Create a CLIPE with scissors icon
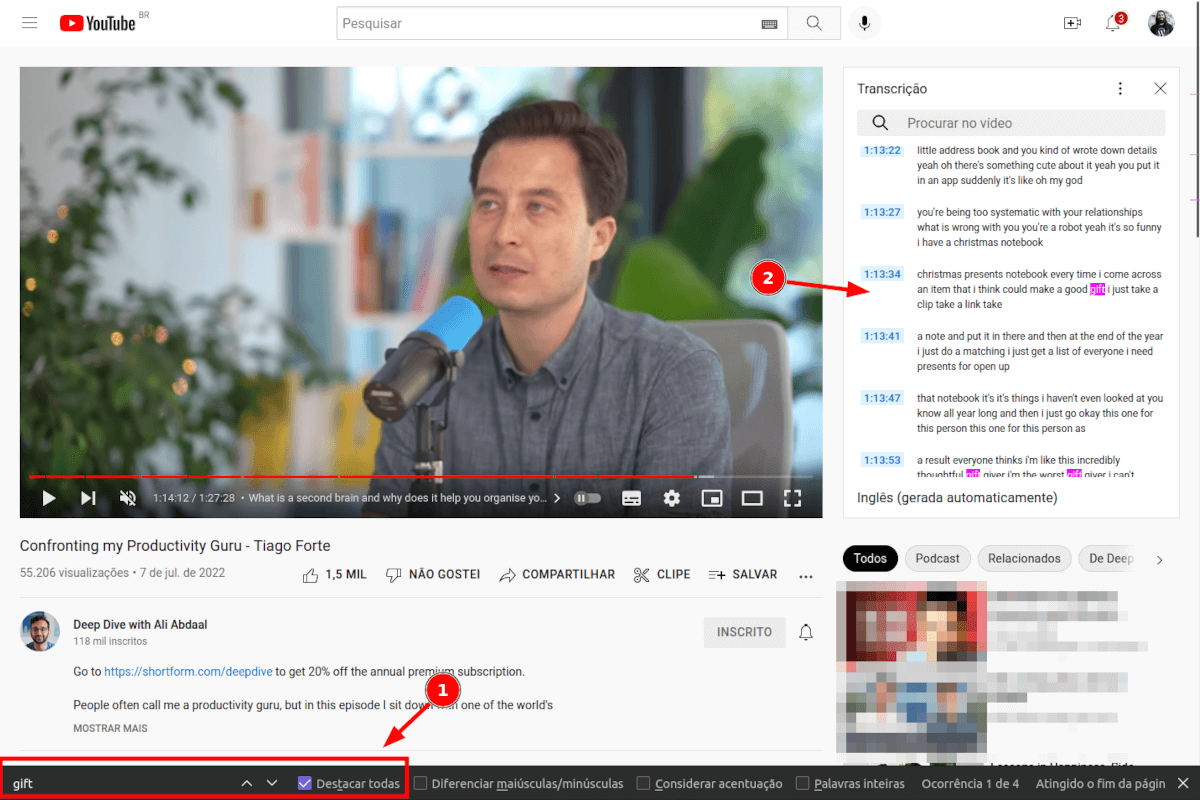Viewport: 1200px width, 800px height. coord(662,575)
